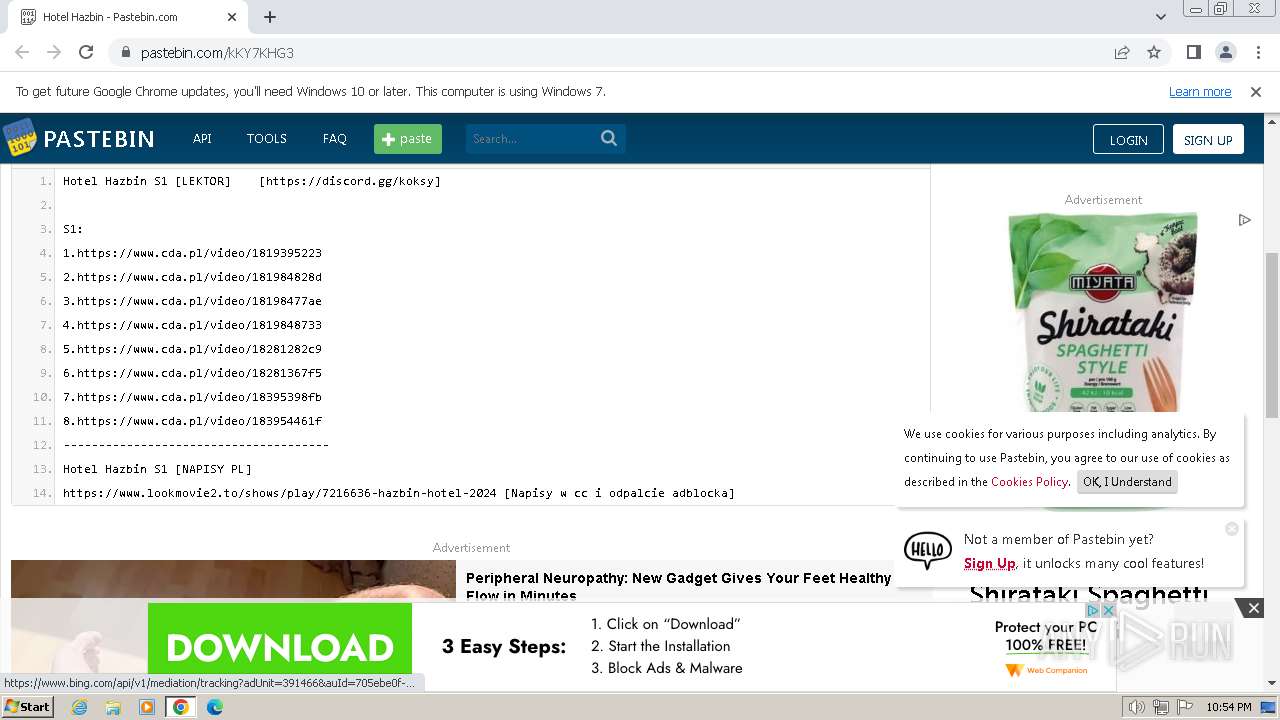The image size is (1280, 720).
Task: Click the 10:54 PM system clock
Action: 1229,707
